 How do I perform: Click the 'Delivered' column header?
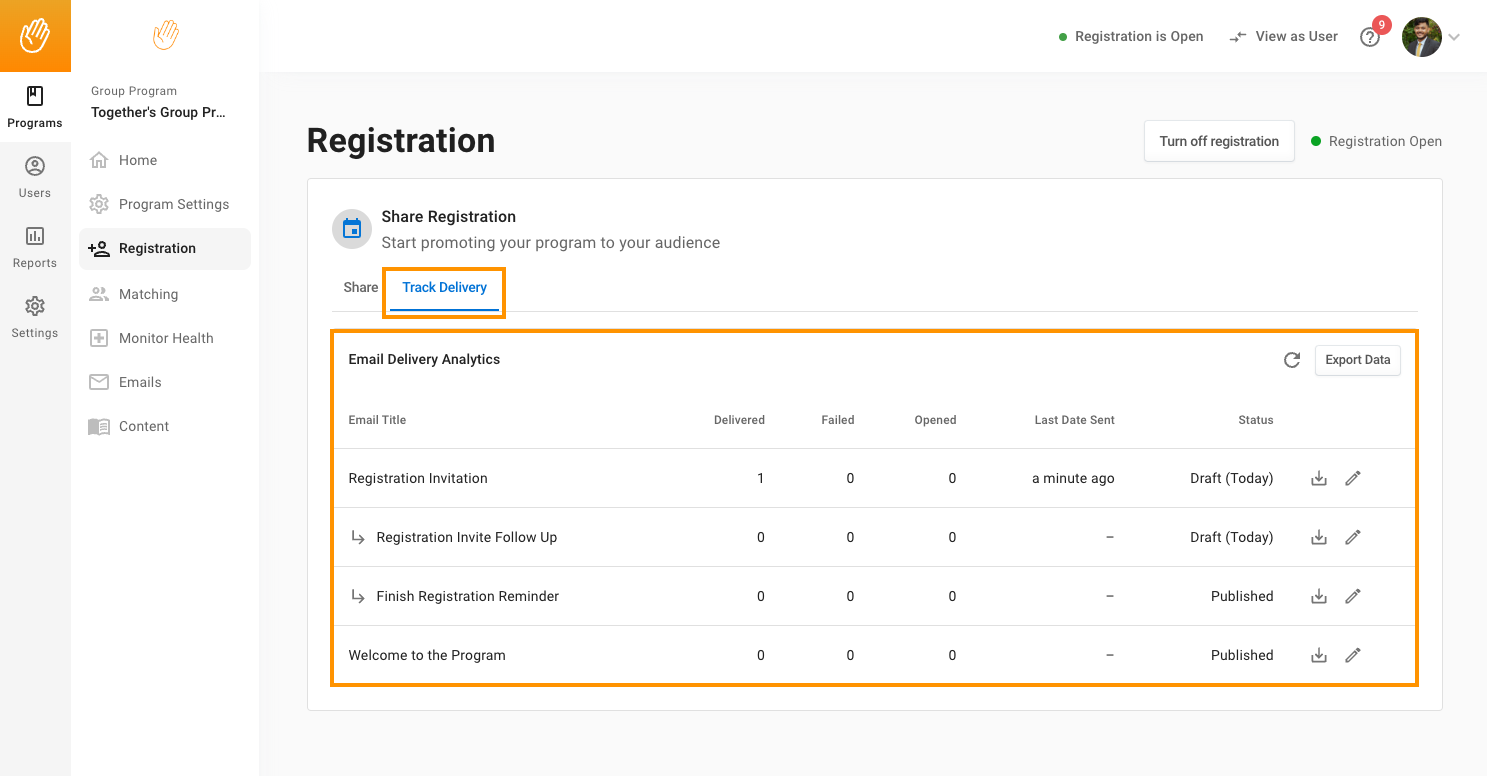pos(739,420)
